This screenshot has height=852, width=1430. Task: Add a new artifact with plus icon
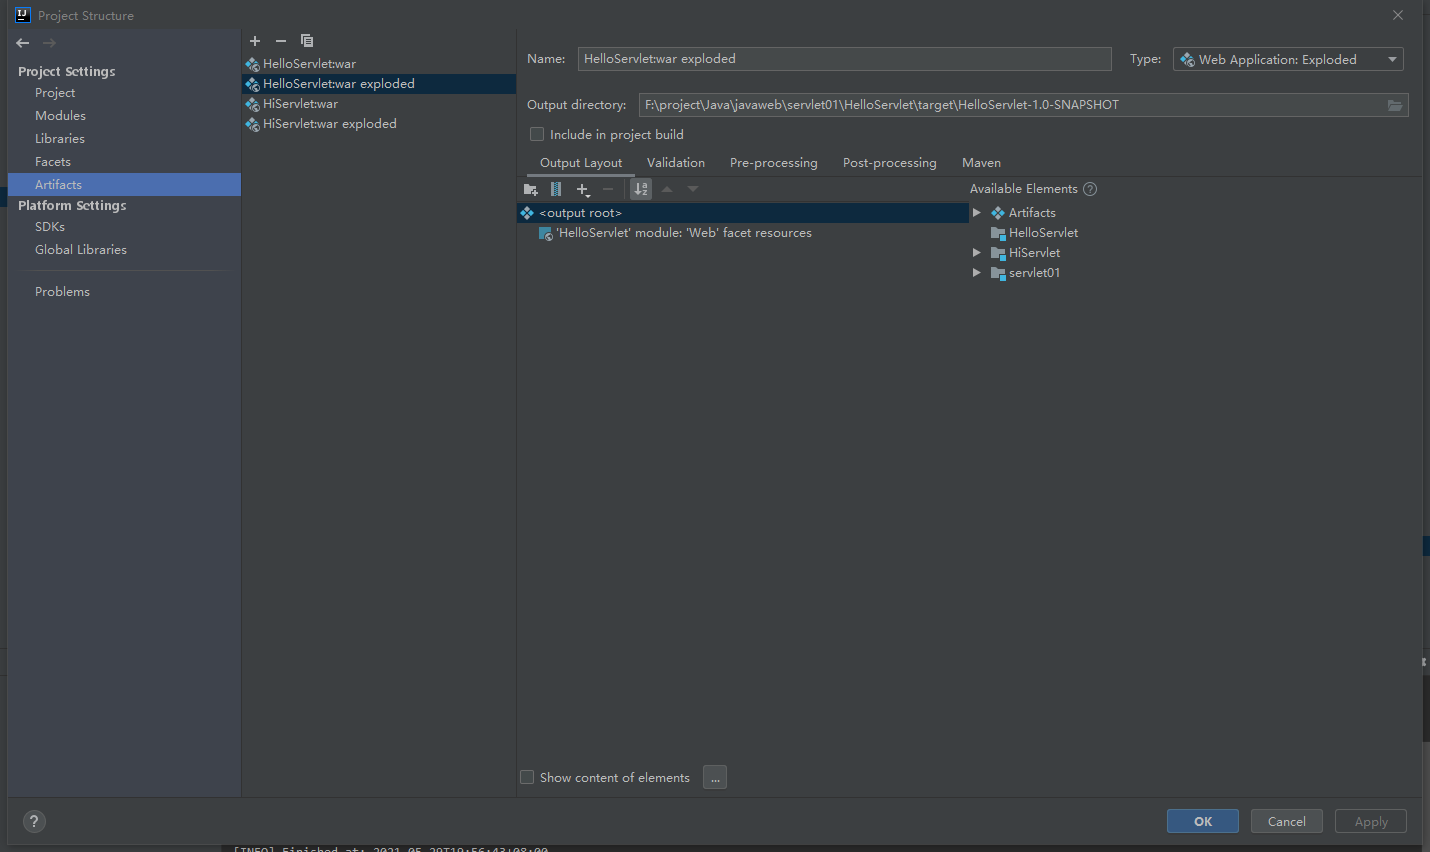[x=255, y=41]
